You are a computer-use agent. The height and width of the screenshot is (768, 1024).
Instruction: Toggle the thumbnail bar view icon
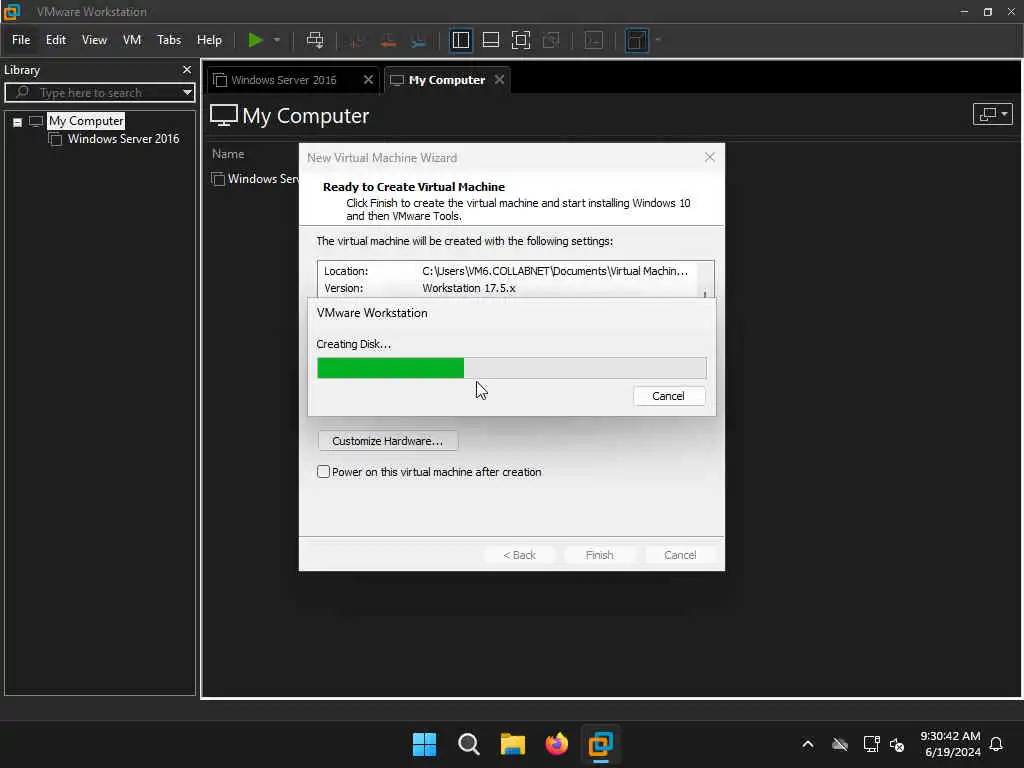(x=490, y=40)
